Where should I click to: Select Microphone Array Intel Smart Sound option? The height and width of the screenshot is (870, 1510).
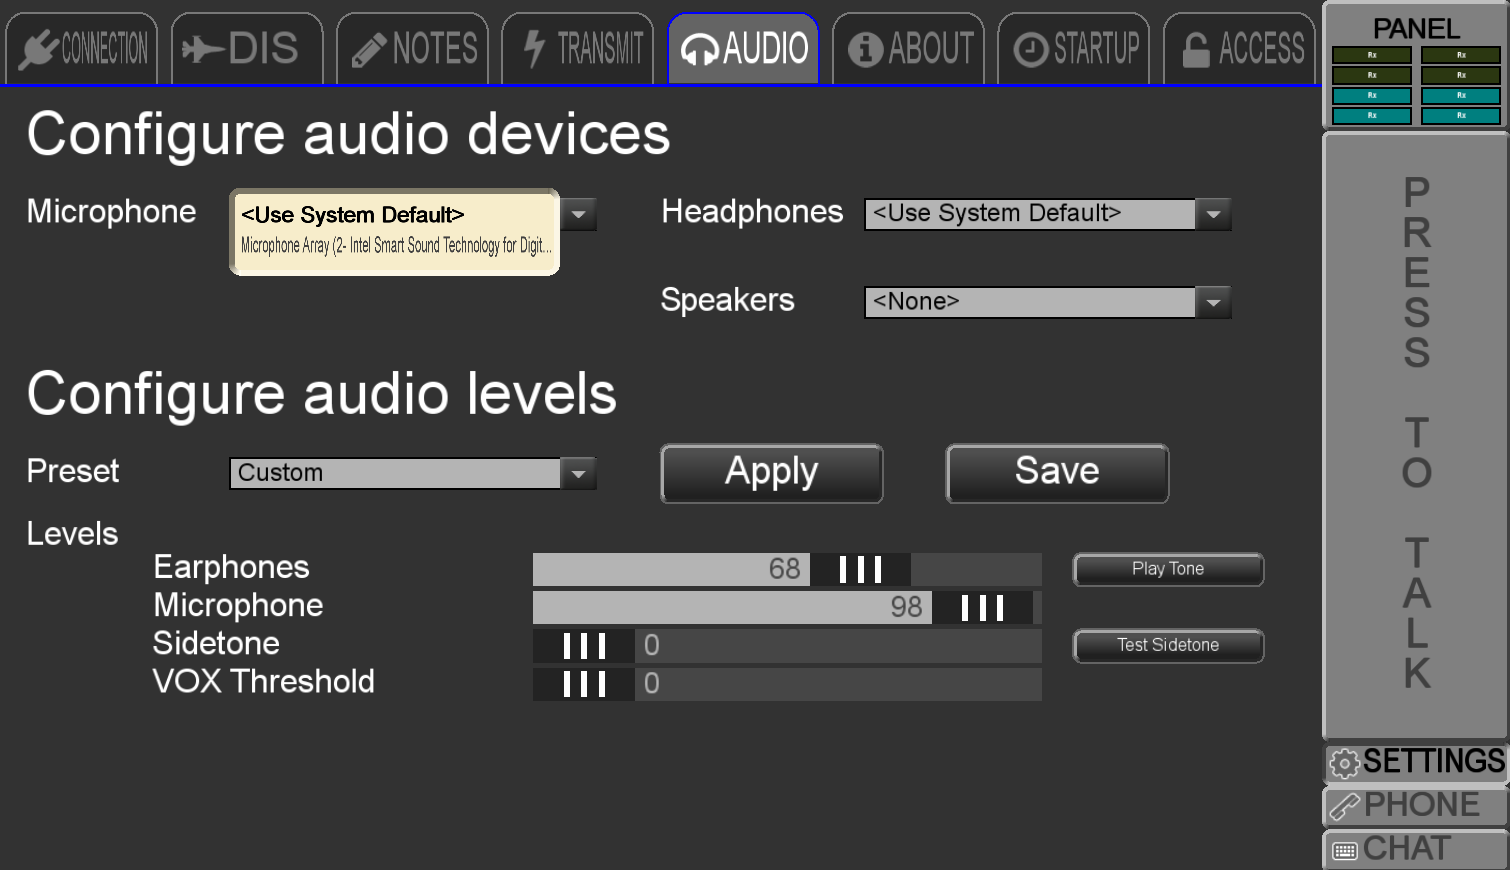coord(394,246)
